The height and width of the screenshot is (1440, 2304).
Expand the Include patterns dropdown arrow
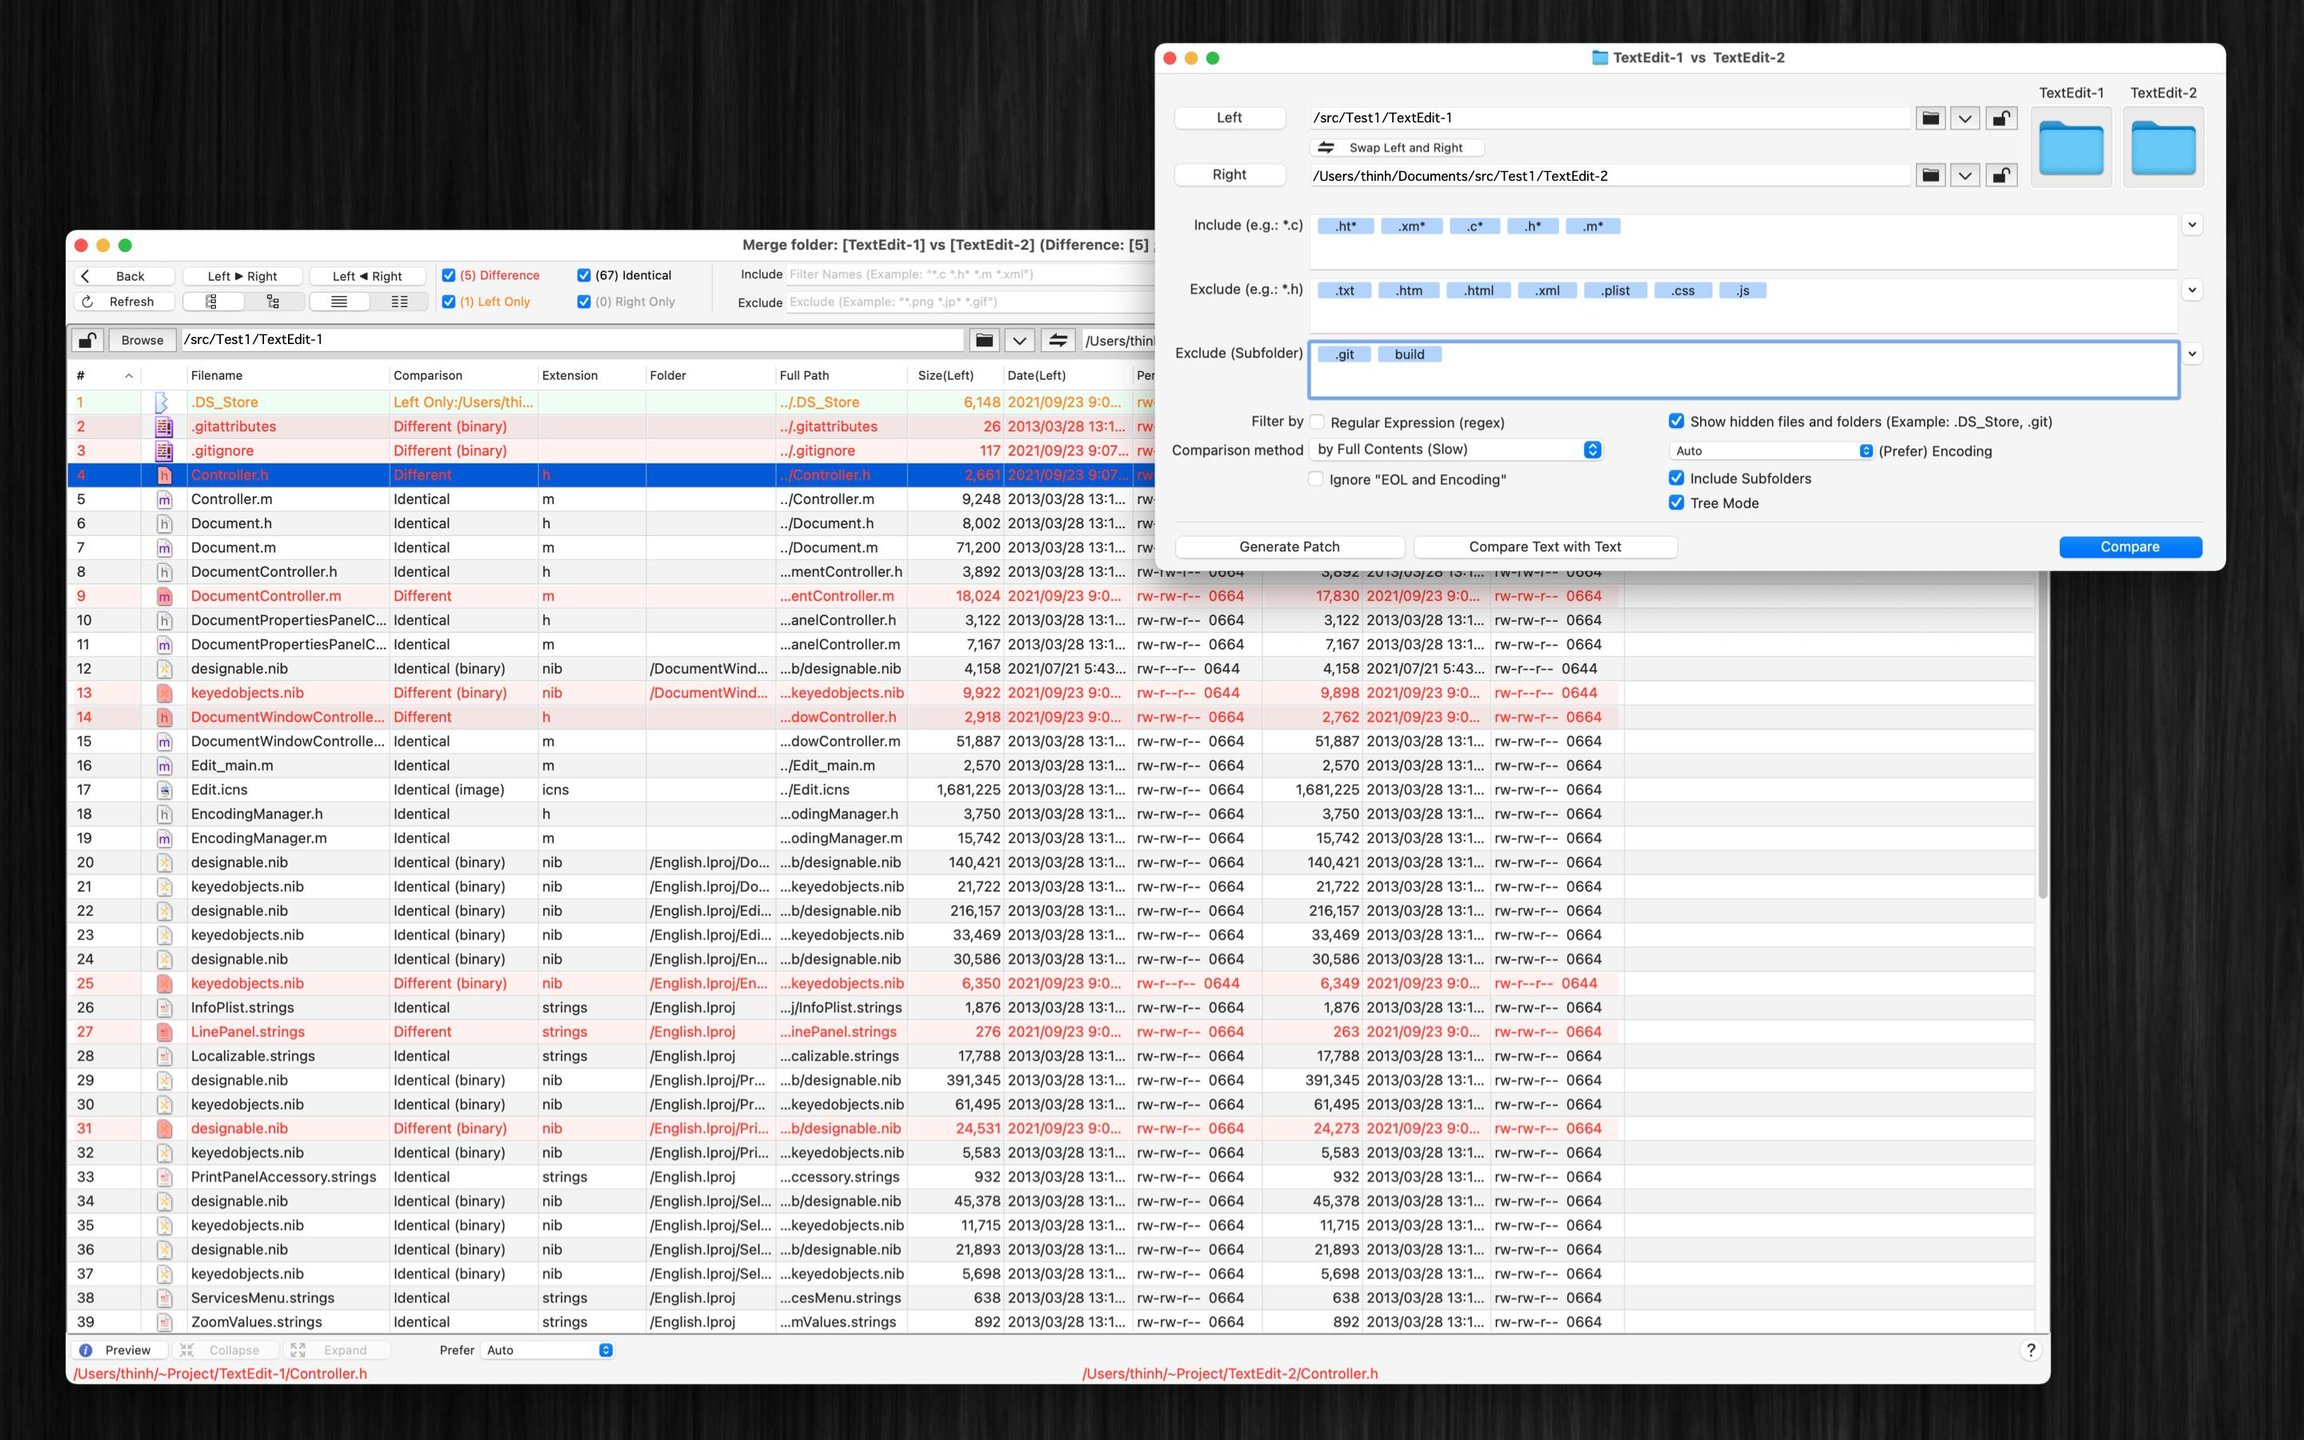2192,226
